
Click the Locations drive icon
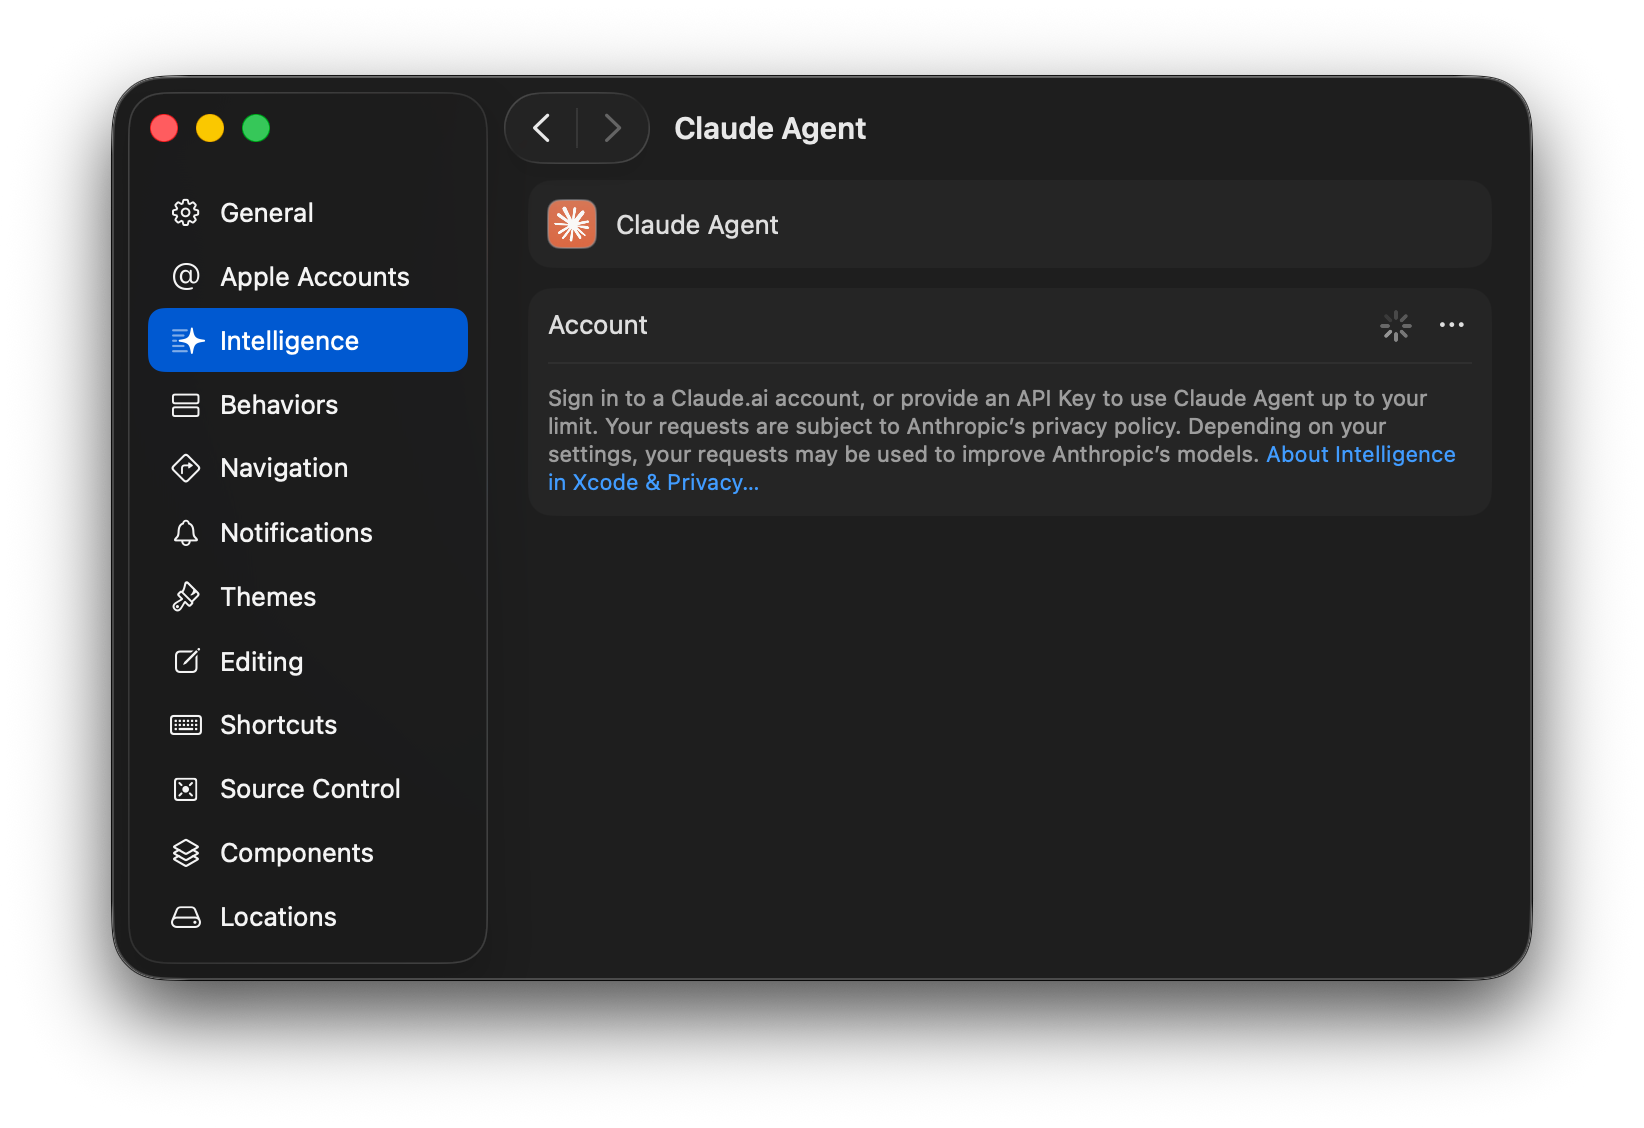coord(186,917)
